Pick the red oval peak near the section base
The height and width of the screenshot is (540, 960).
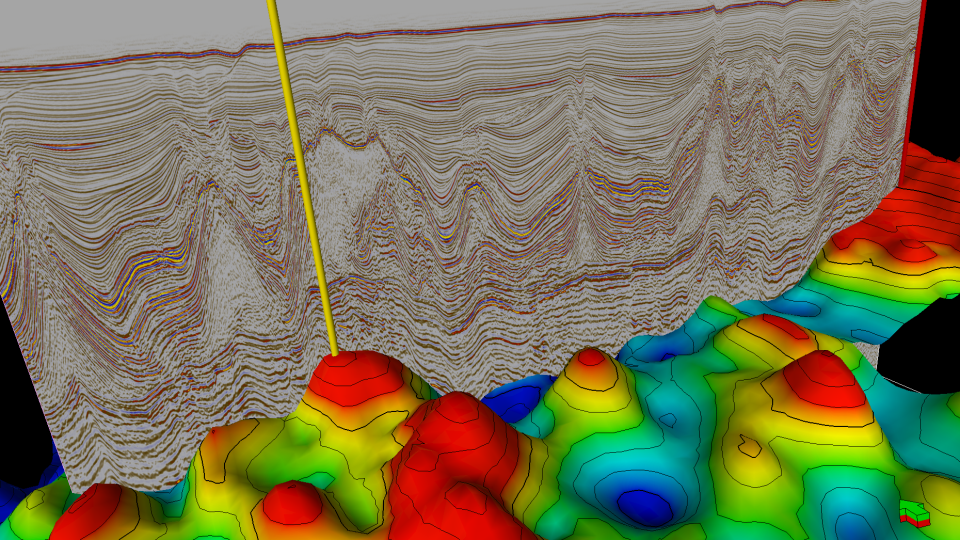click(x=780, y=327)
